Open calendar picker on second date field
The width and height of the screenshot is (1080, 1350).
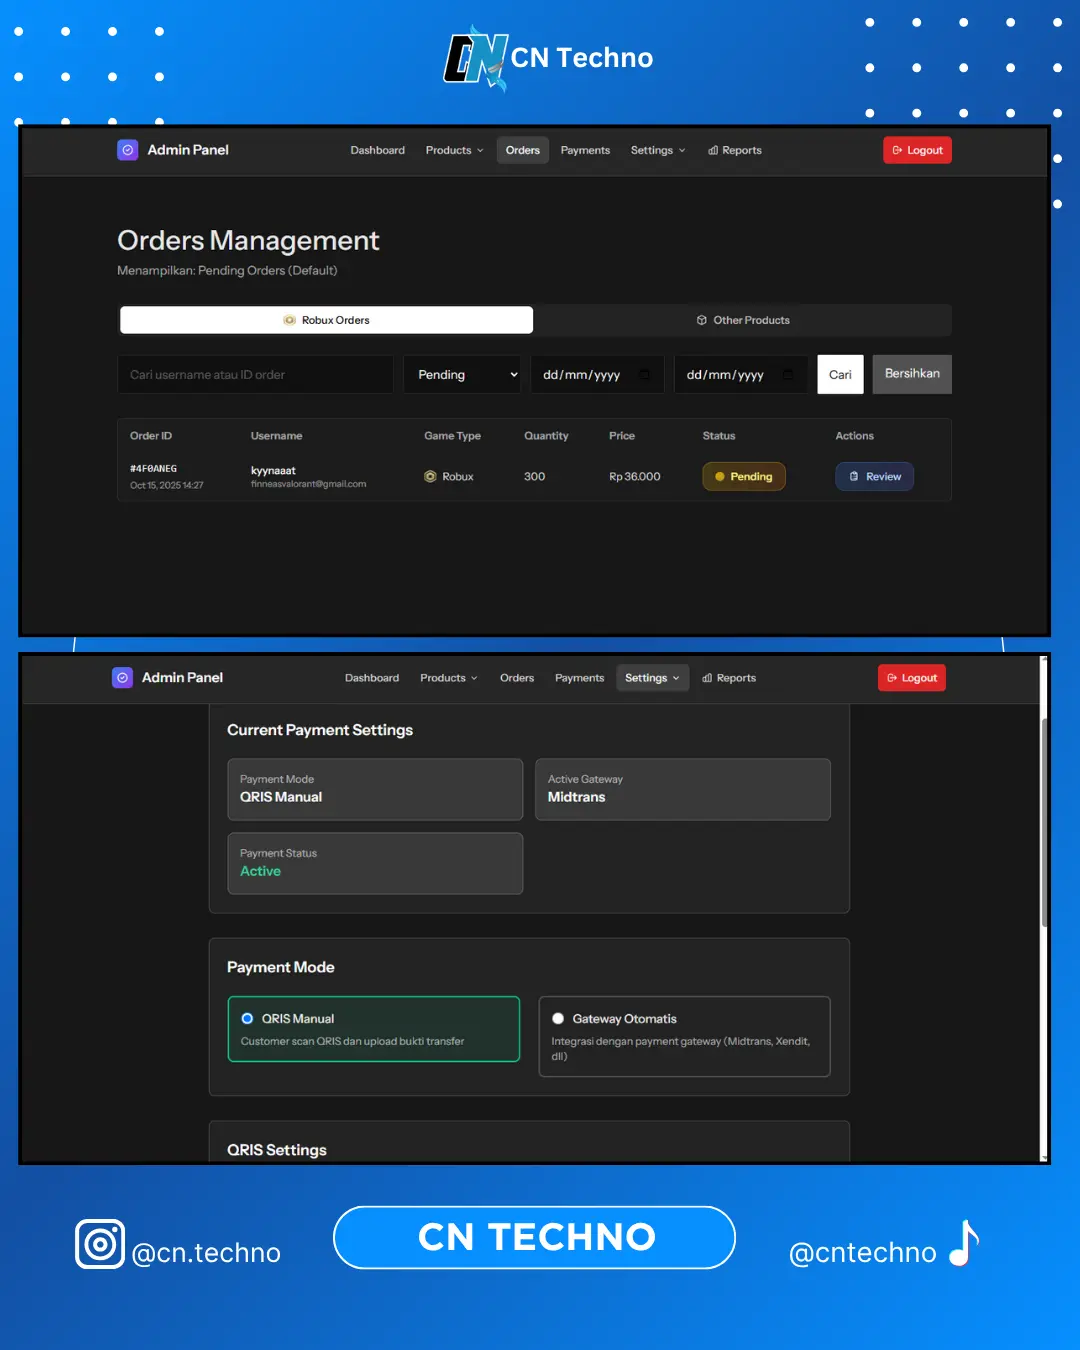(788, 375)
